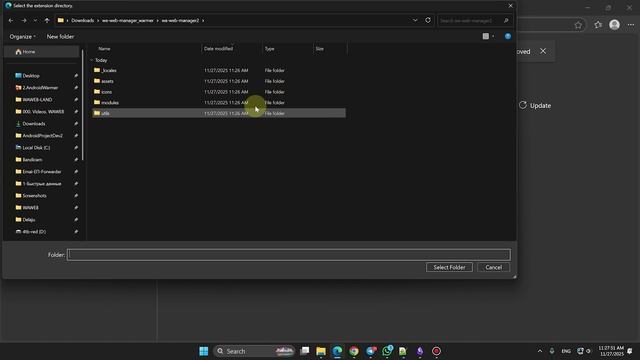The image size is (640, 360).
Task: Select the _locales folder
Action: pos(219,70)
